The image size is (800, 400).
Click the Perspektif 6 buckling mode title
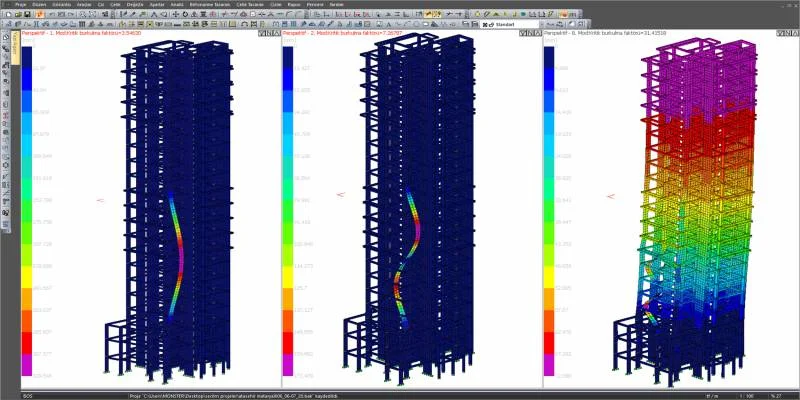click(605, 33)
